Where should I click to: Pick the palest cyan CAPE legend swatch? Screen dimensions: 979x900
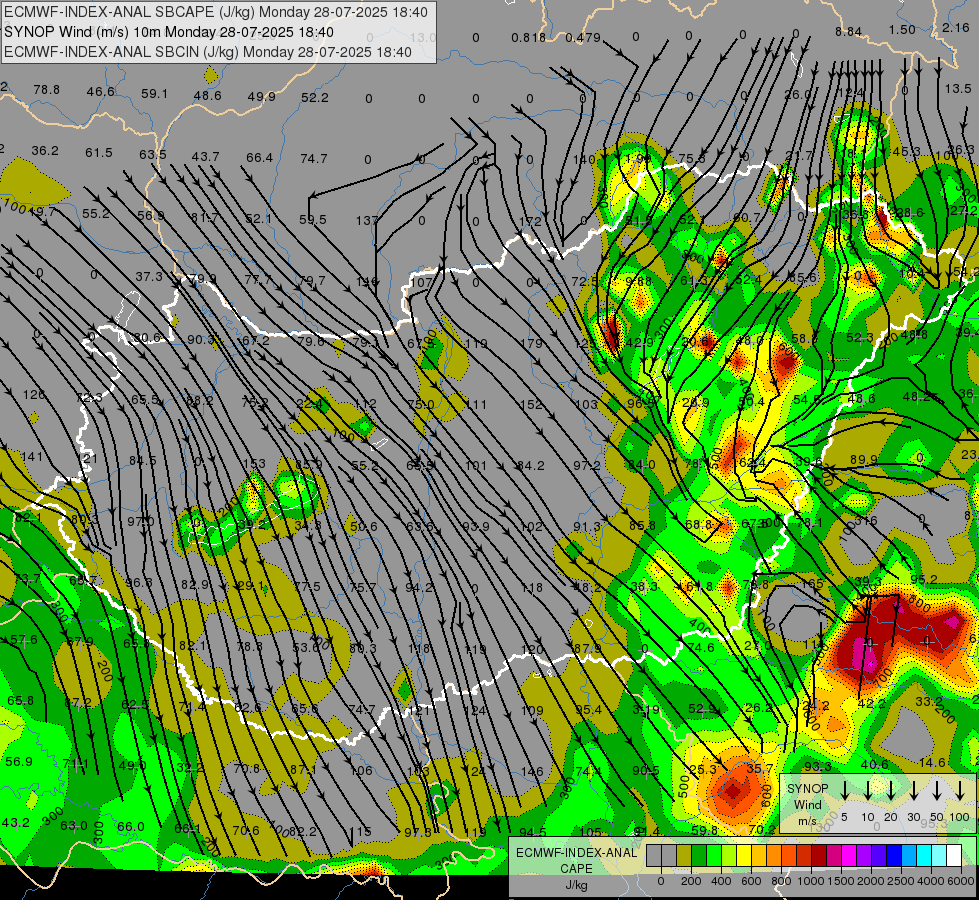pyautogui.click(x=940, y=855)
